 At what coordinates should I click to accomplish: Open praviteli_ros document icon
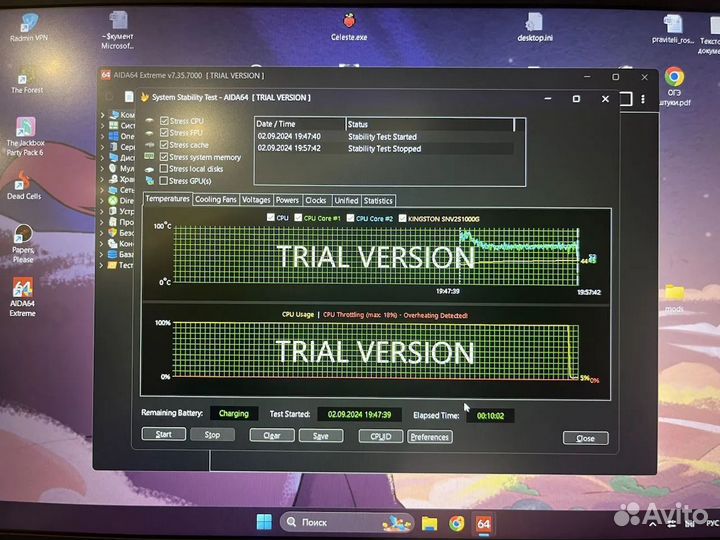673,28
